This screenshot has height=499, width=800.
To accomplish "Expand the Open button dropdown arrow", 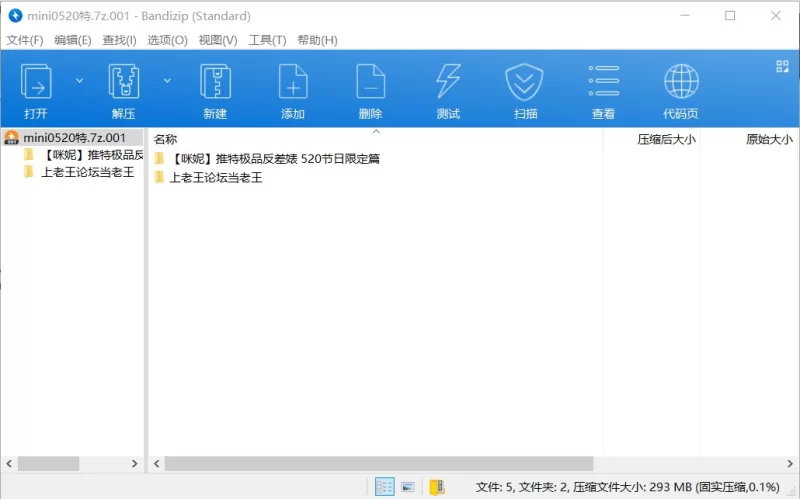I will tap(80, 81).
